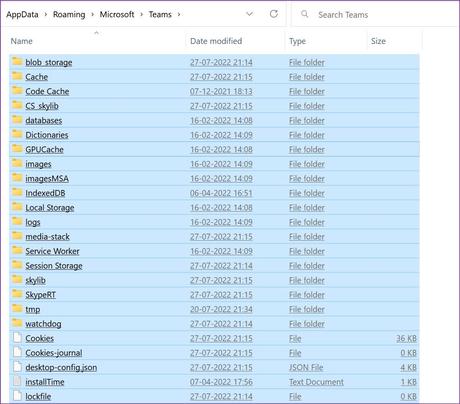The height and width of the screenshot is (404, 460).
Task: Click the installTime text document icon
Action: [x=17, y=381]
